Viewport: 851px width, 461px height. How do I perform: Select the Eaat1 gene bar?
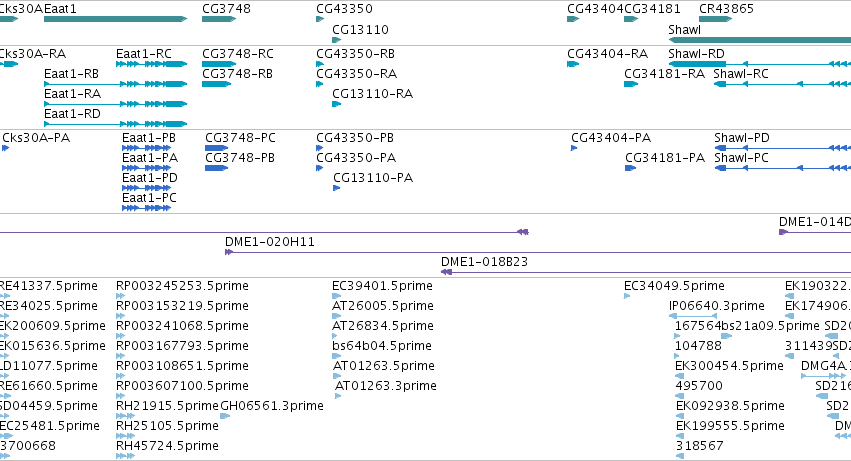click(115, 19)
